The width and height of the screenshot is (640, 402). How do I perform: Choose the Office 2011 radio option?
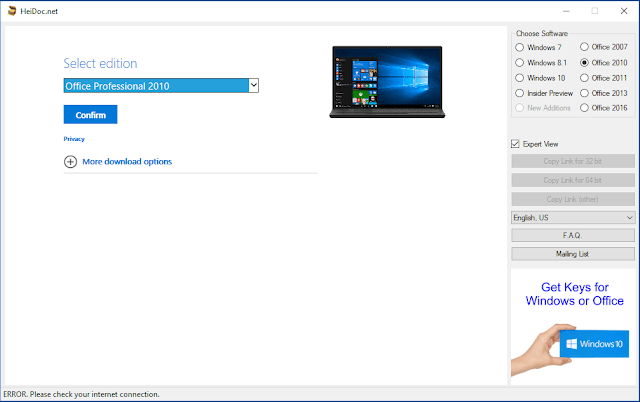click(x=584, y=78)
